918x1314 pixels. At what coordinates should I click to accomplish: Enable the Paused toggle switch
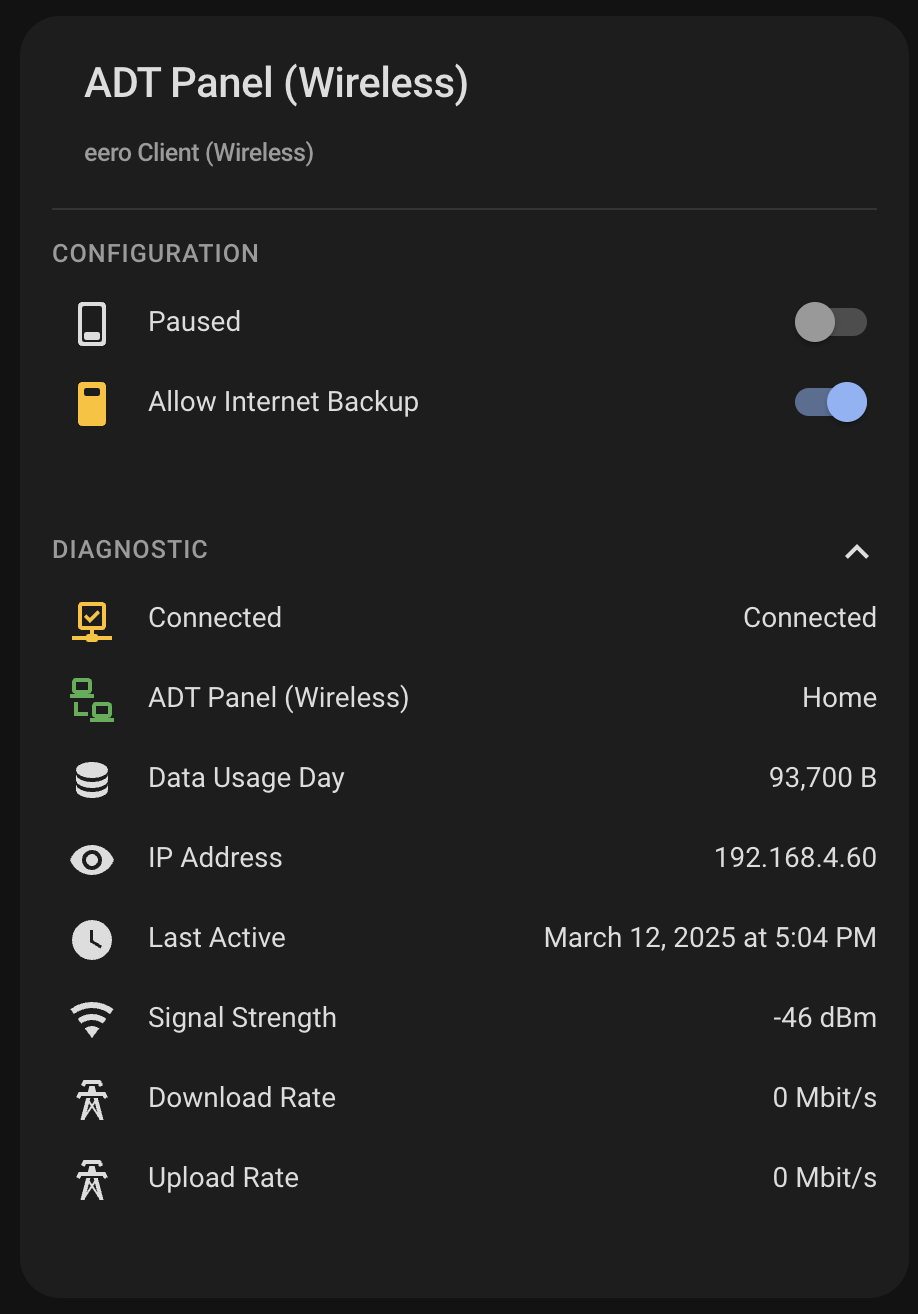830,322
